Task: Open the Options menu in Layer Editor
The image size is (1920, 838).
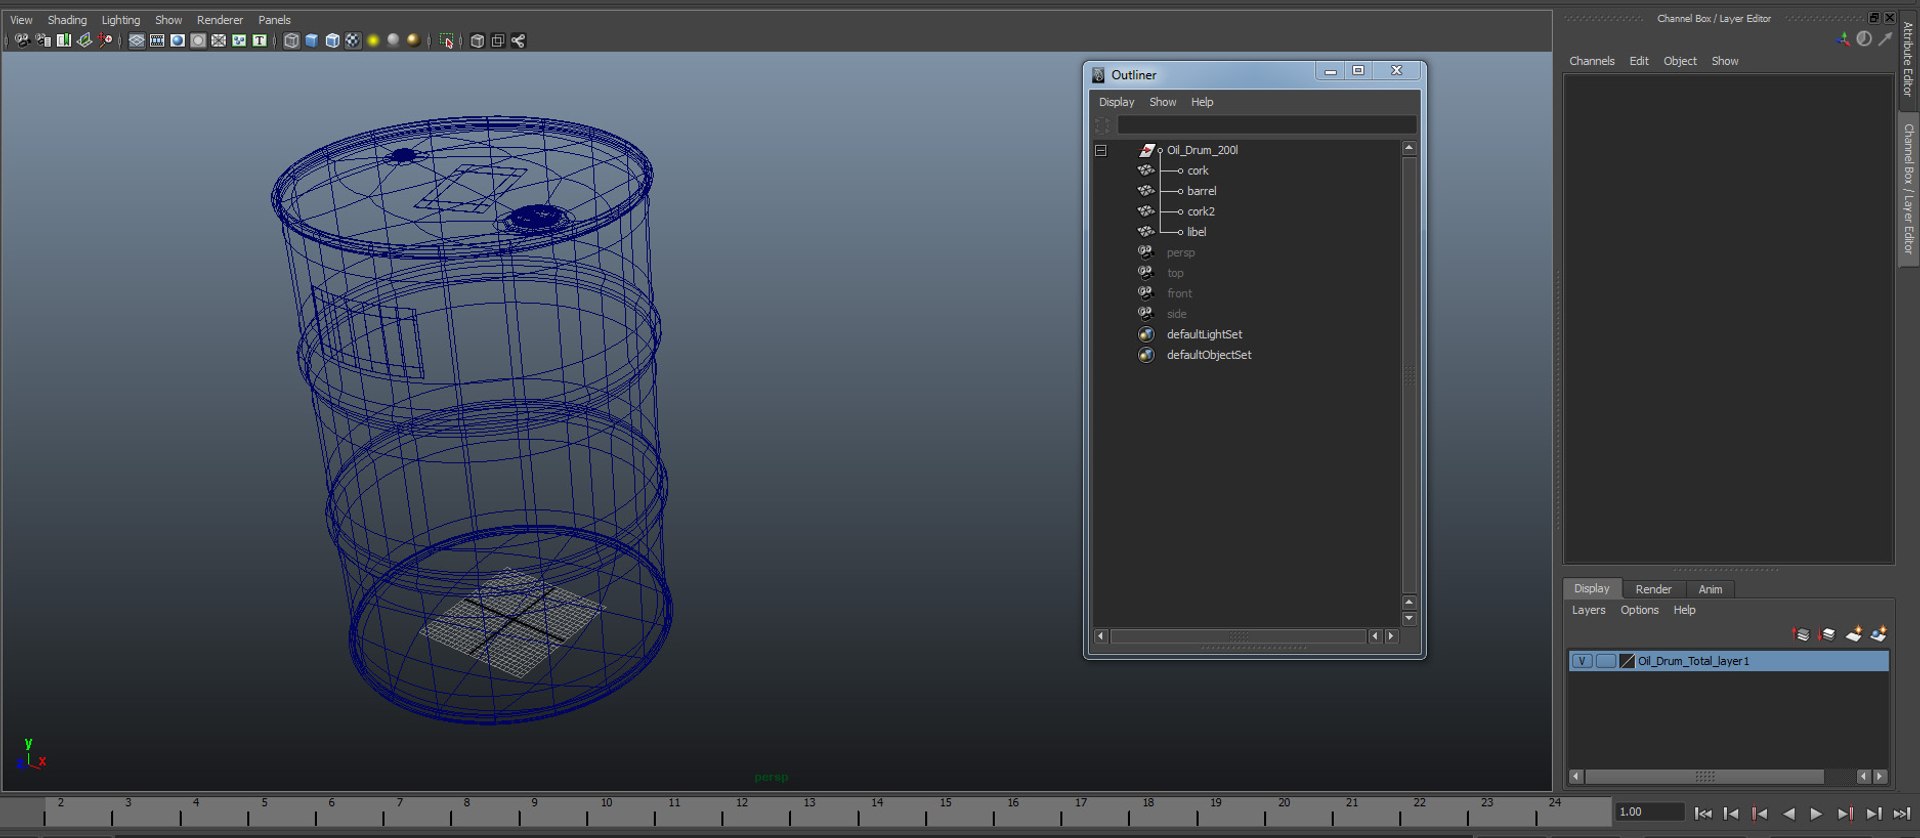Action: tap(1639, 610)
